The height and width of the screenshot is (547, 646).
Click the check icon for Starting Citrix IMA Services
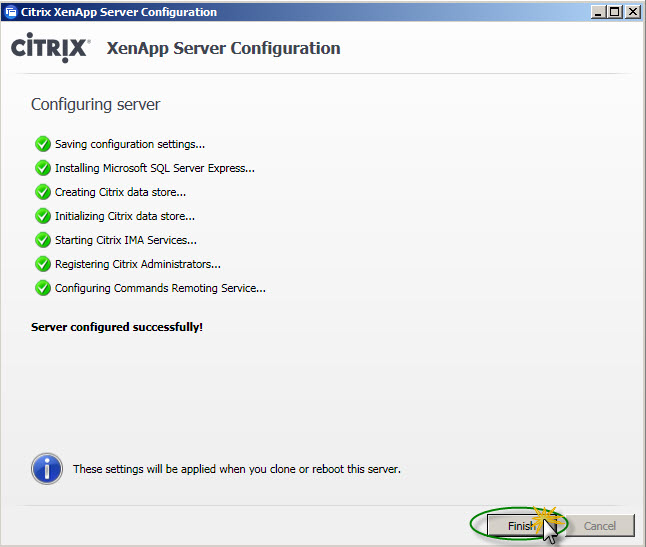(43, 240)
